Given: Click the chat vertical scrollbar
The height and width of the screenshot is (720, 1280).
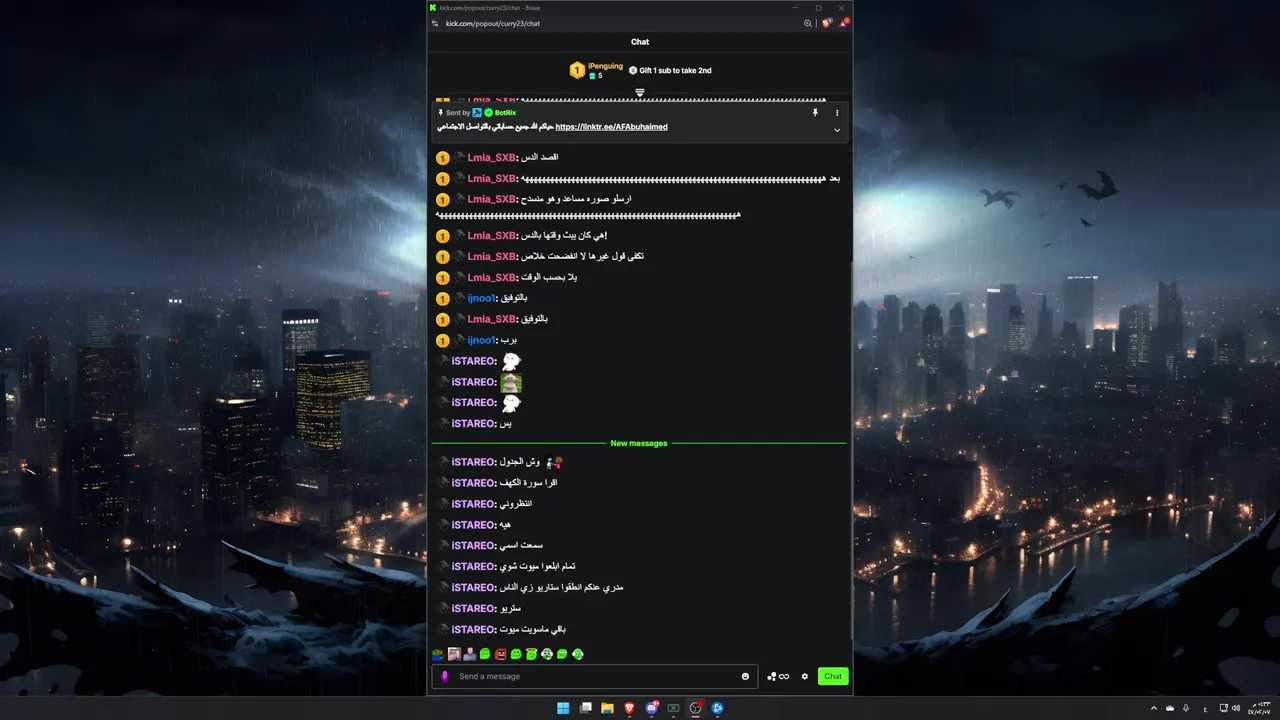Looking at the screenshot, I should click(851, 450).
